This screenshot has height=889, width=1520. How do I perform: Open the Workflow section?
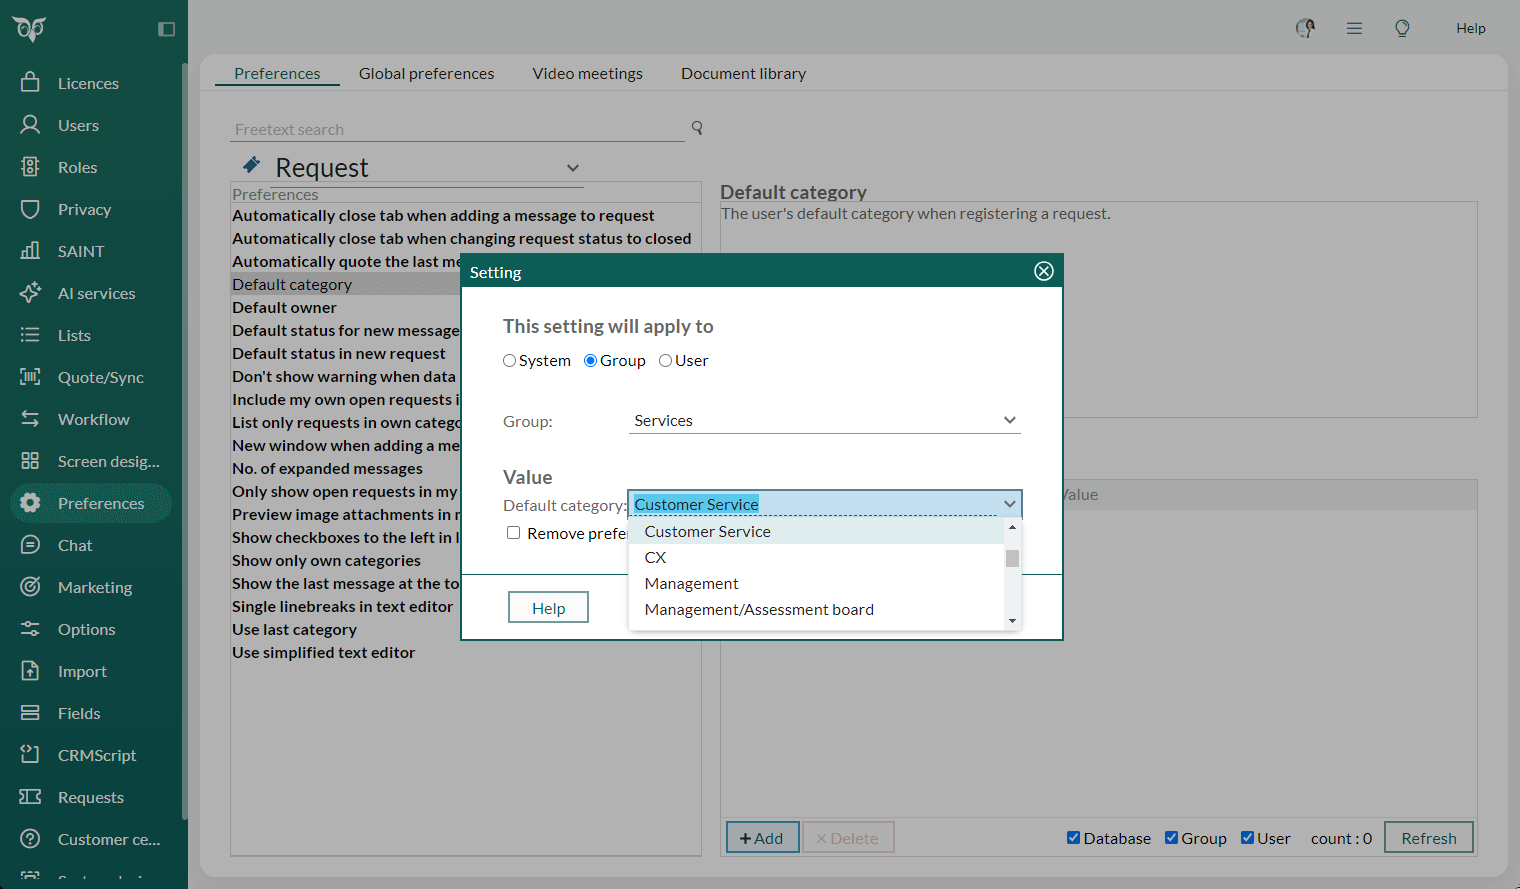pyautogui.click(x=94, y=419)
